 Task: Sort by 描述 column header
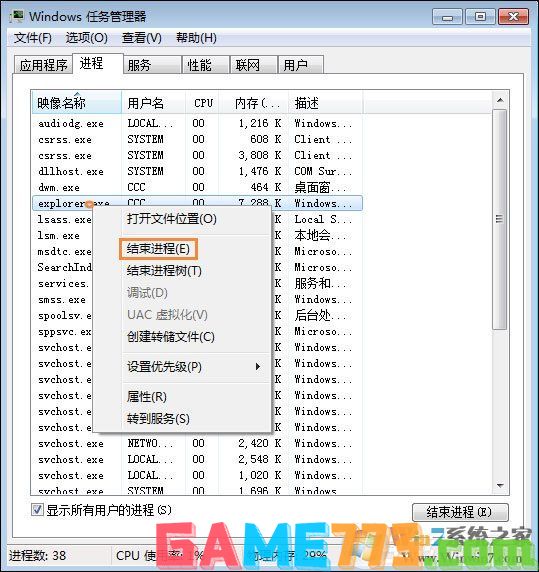(325, 103)
